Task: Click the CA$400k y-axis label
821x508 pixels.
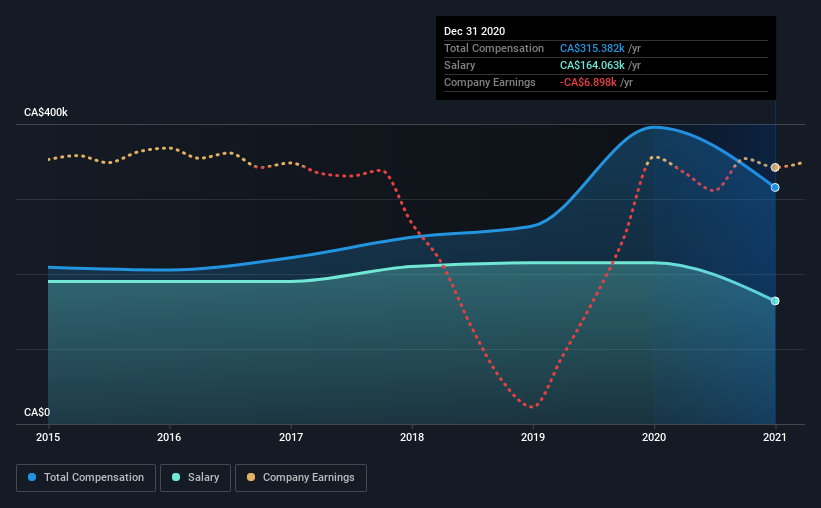Action: pos(46,112)
